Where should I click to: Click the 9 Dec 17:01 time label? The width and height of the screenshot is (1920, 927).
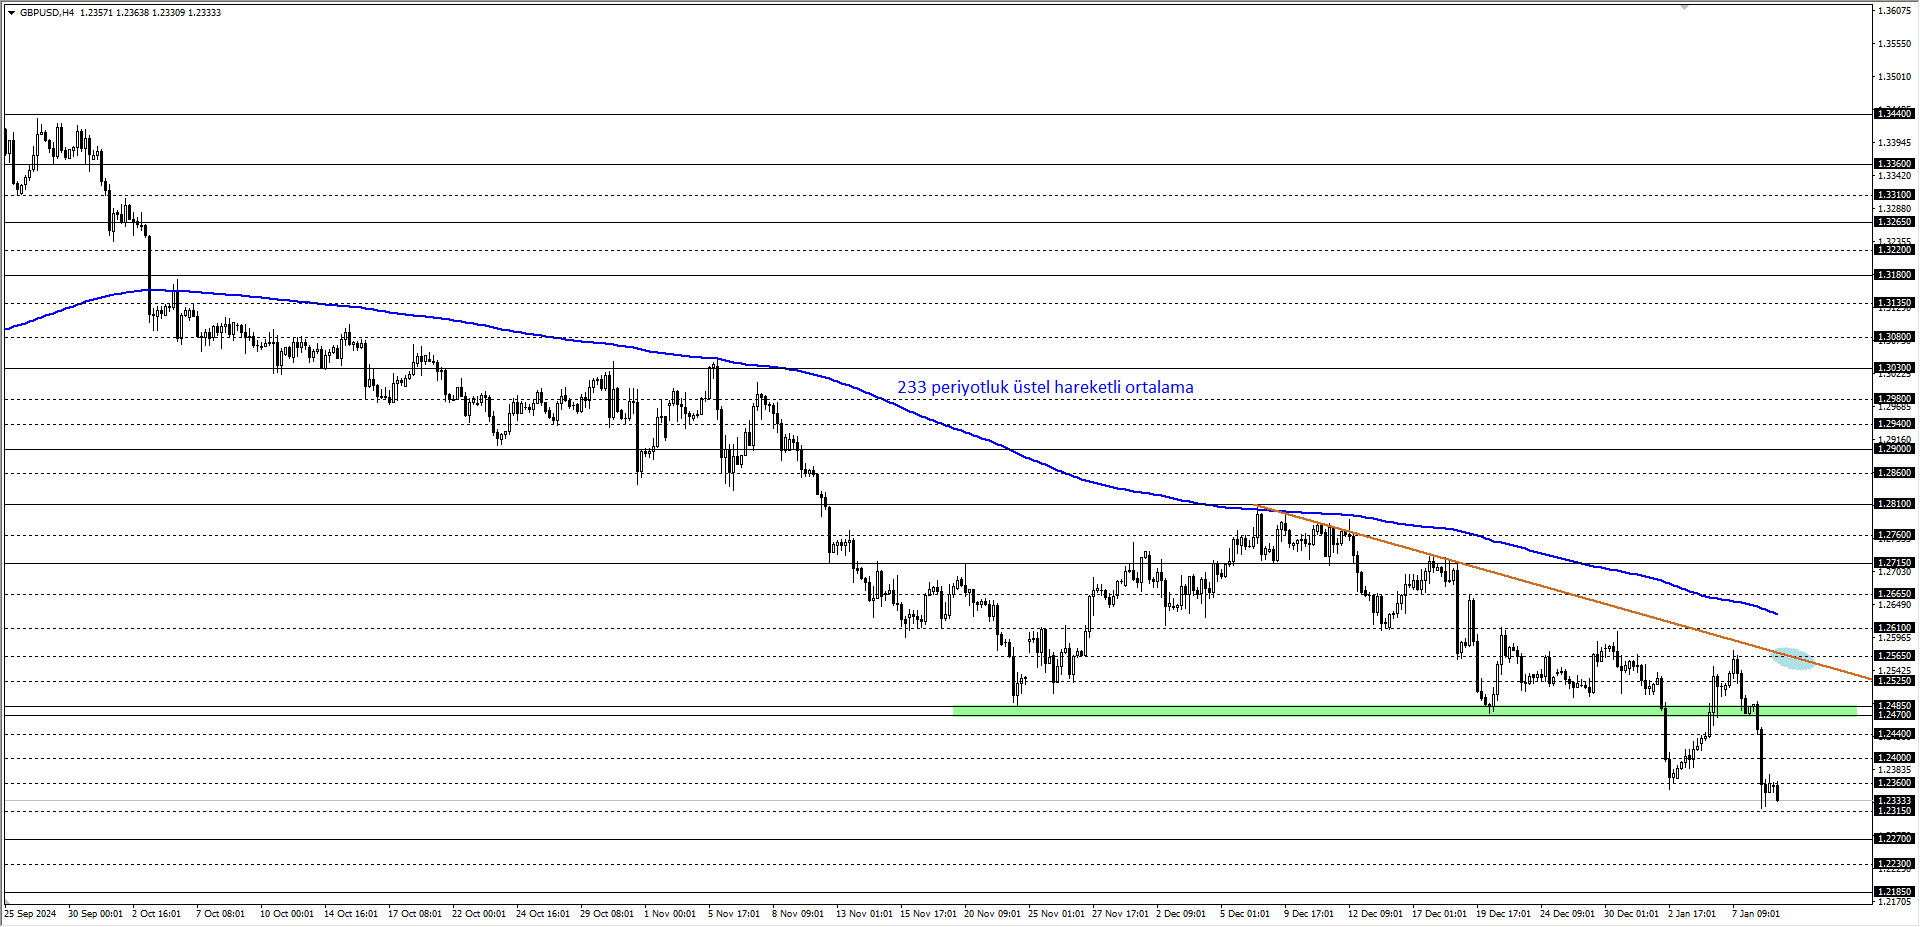pos(1310,914)
